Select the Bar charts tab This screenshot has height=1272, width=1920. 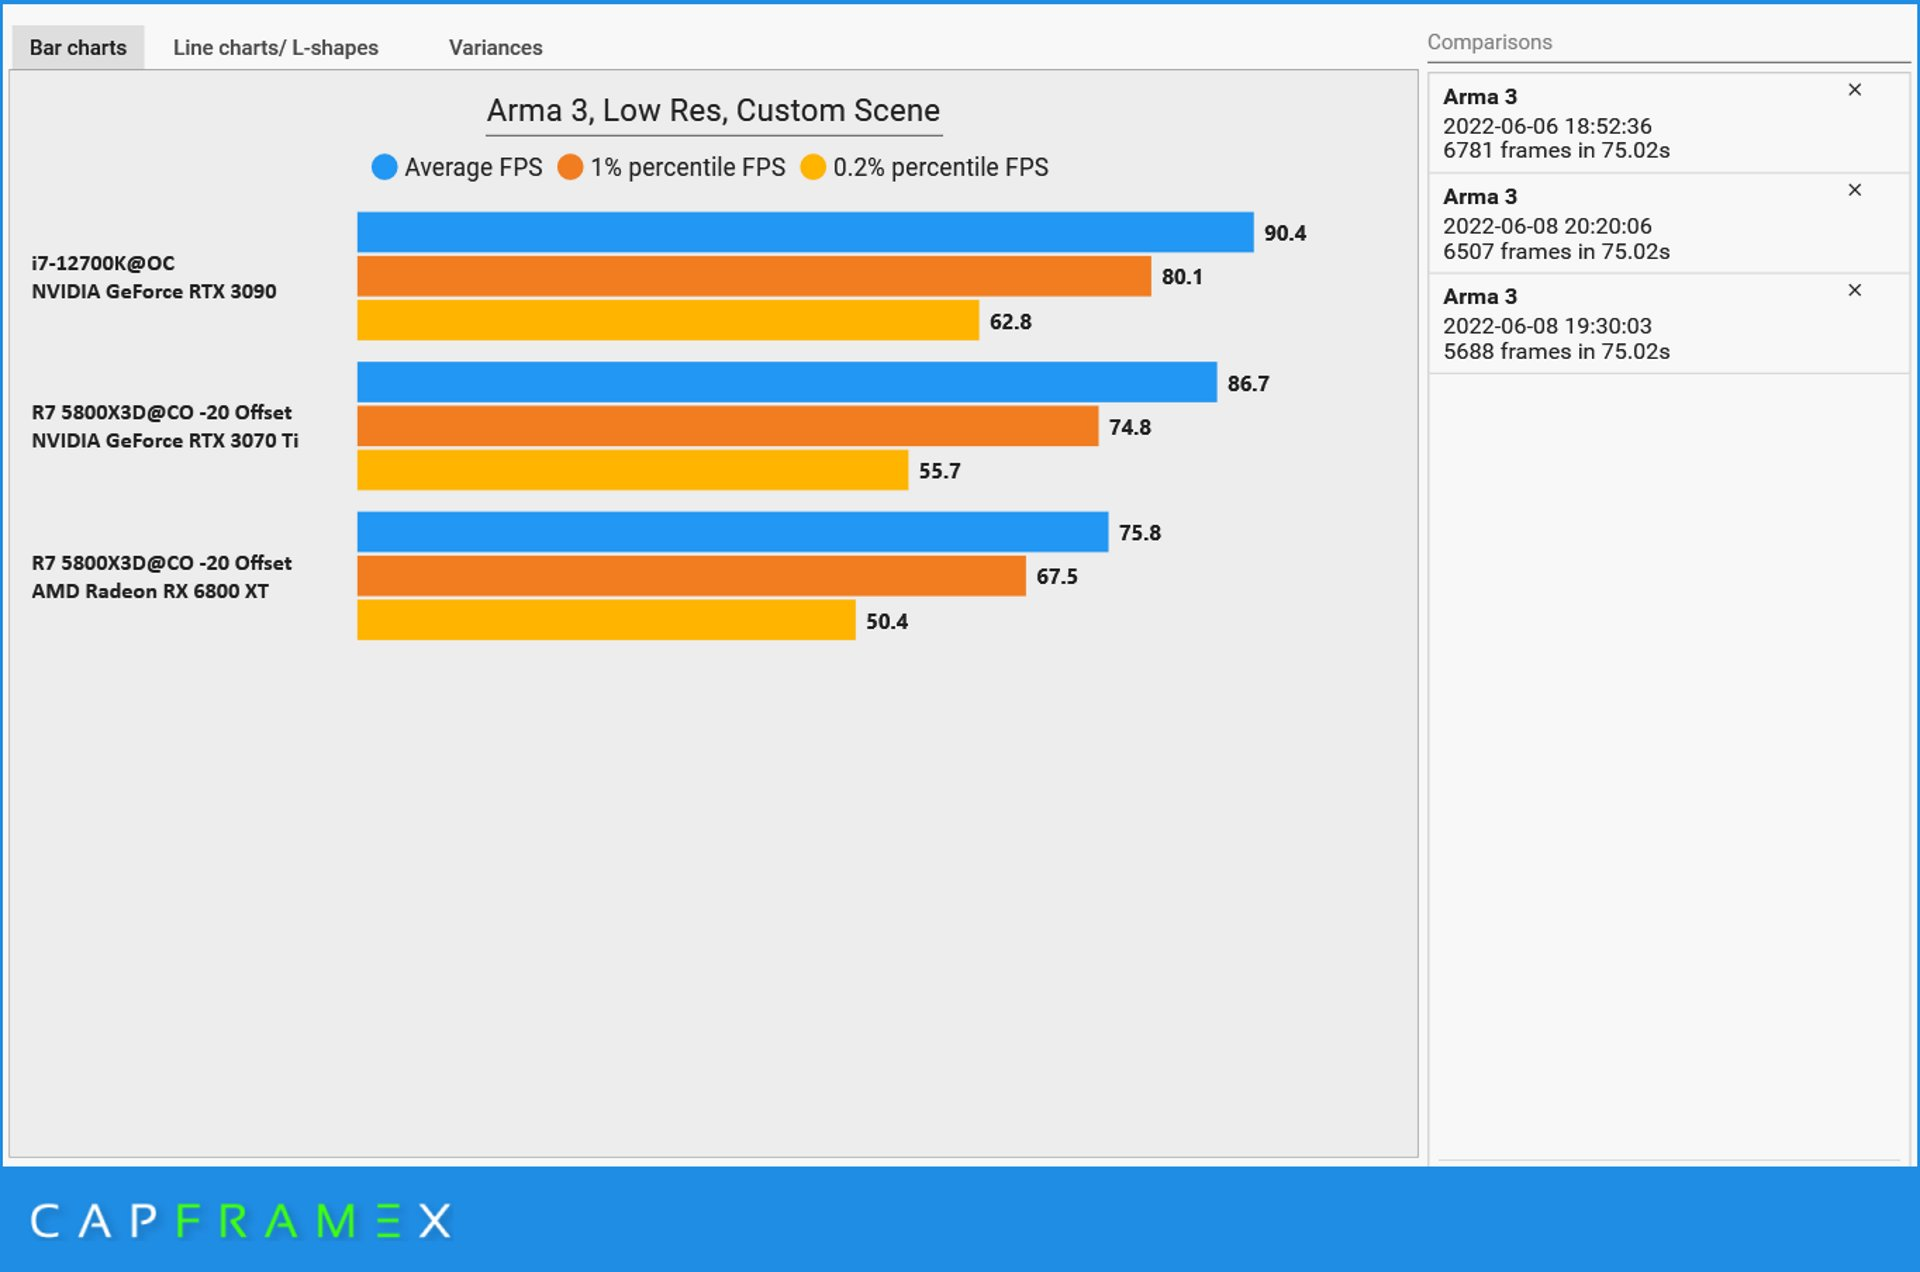click(78, 47)
